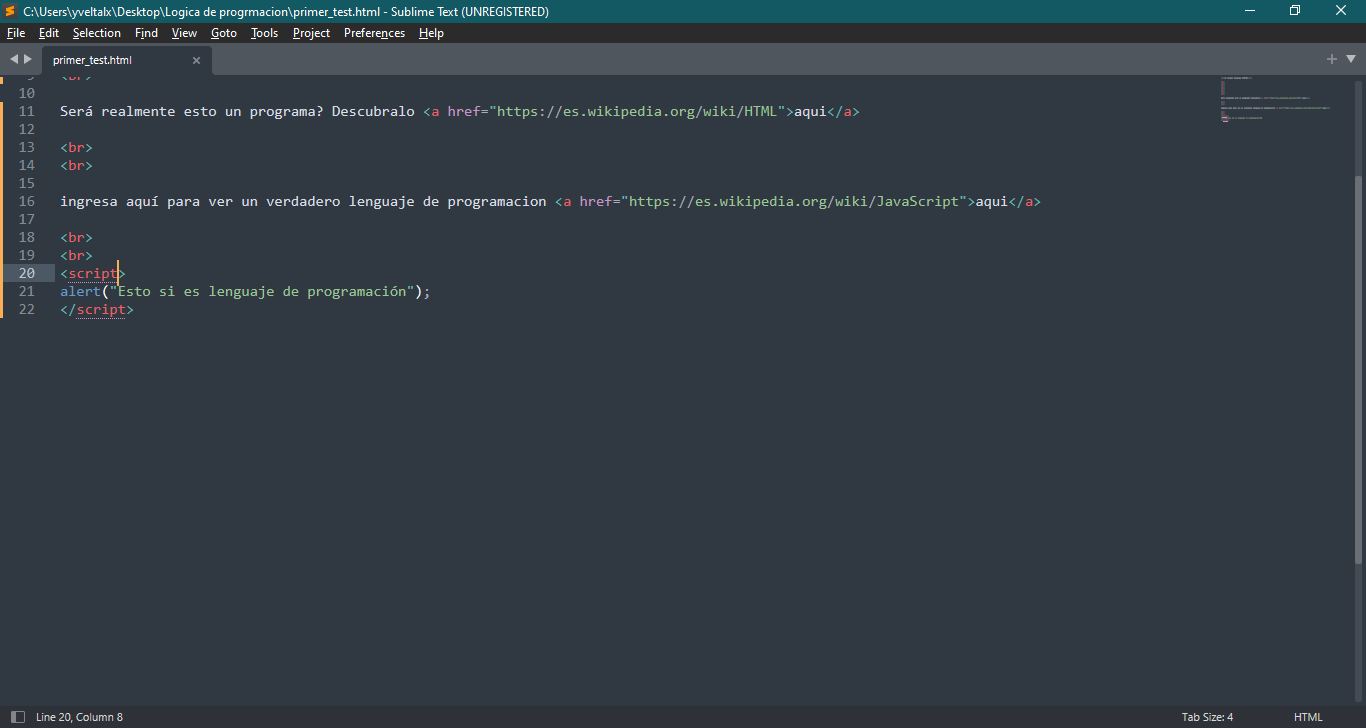Add a new tab with plus icon

pos(1332,59)
